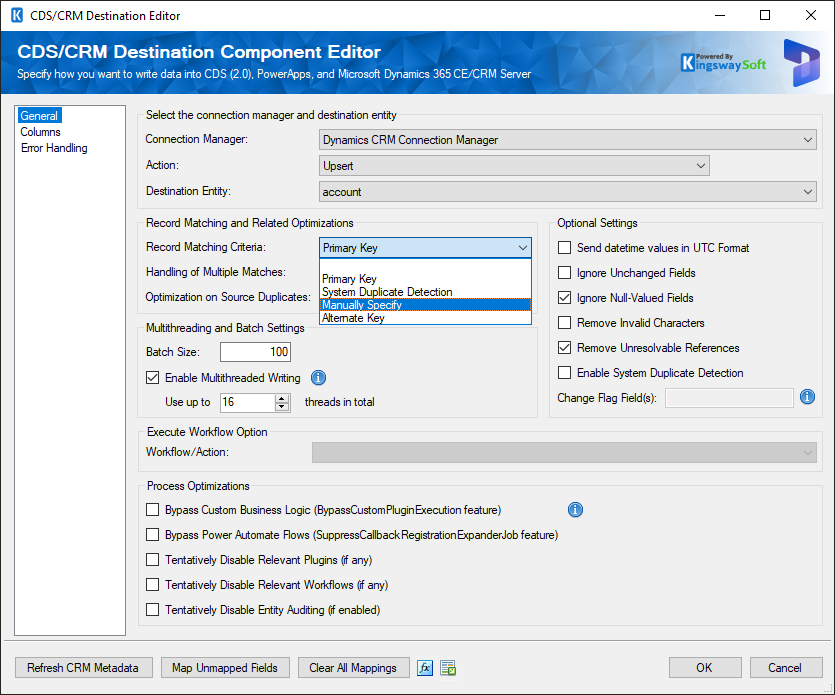
Task: Close the Destination Editor window
Action: (811, 15)
